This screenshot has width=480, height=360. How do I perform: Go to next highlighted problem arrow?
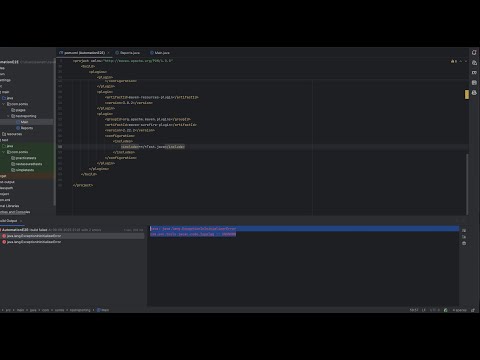(x=466, y=61)
